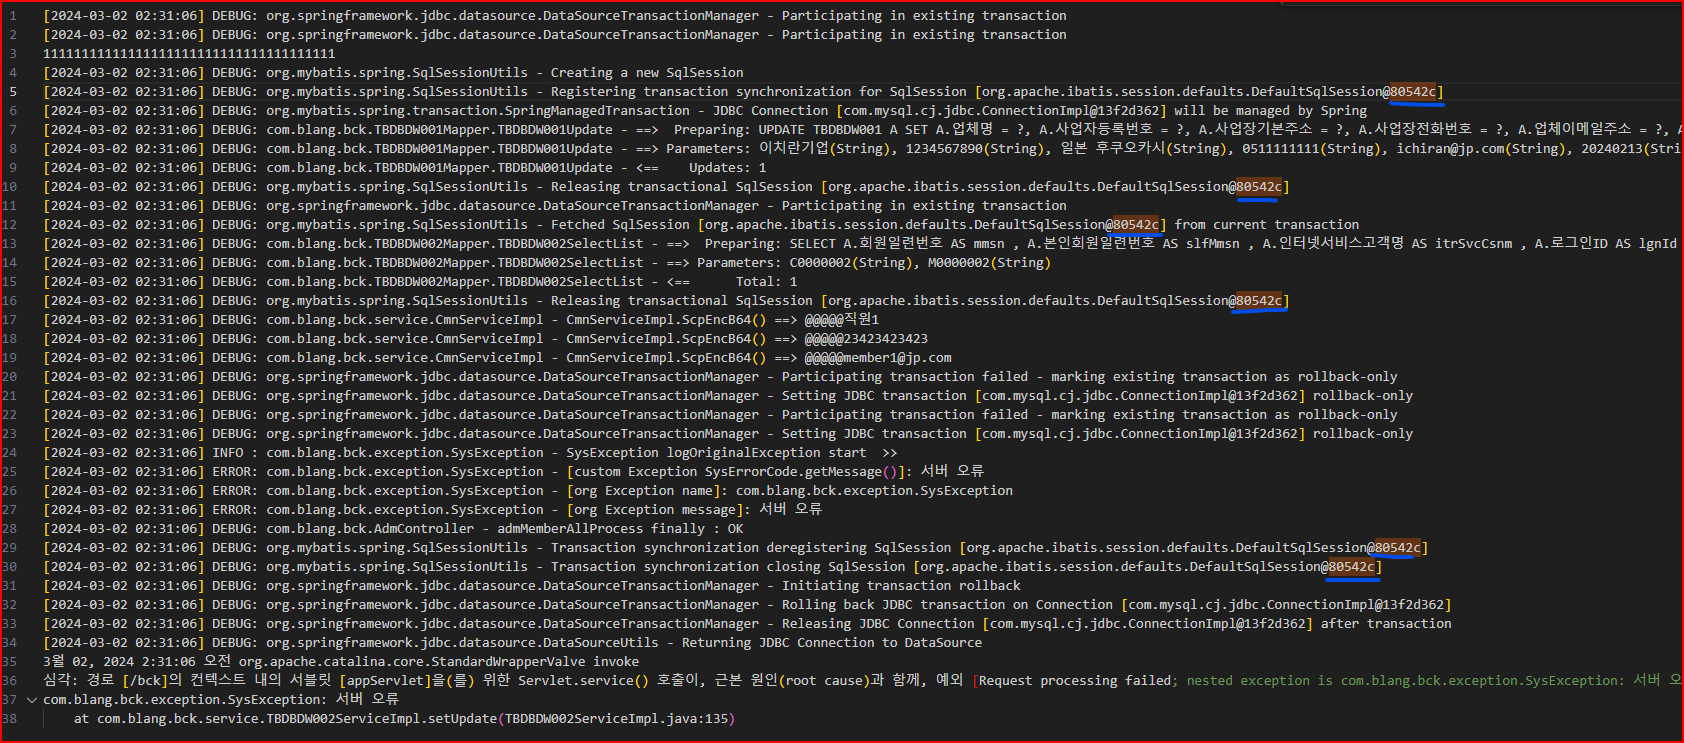Click 'Transaction synchronization deregistering SqlSession' text
This screenshot has width=1684, height=743.
(751, 548)
